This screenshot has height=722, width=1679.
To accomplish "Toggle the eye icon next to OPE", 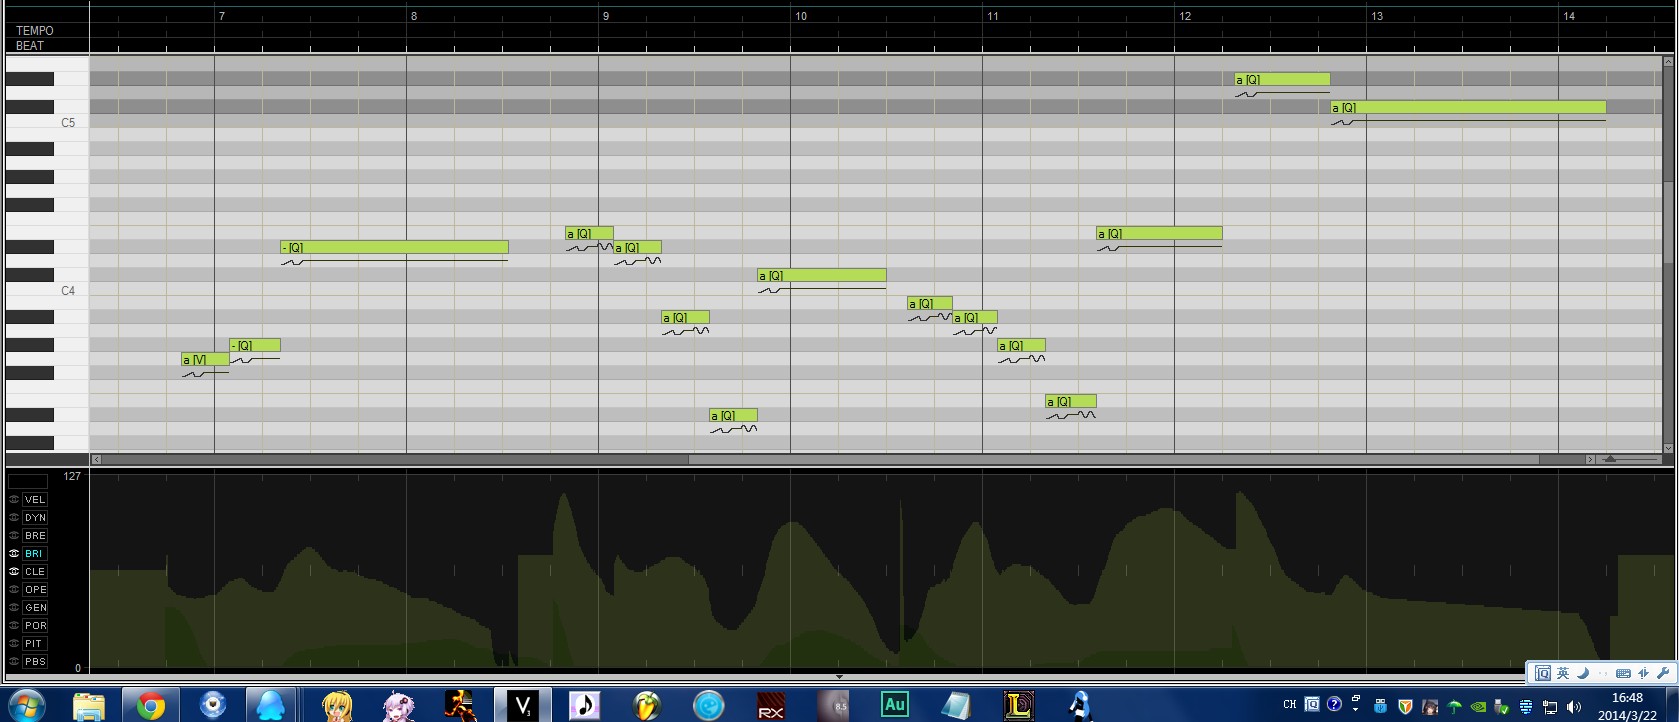I will pos(14,589).
